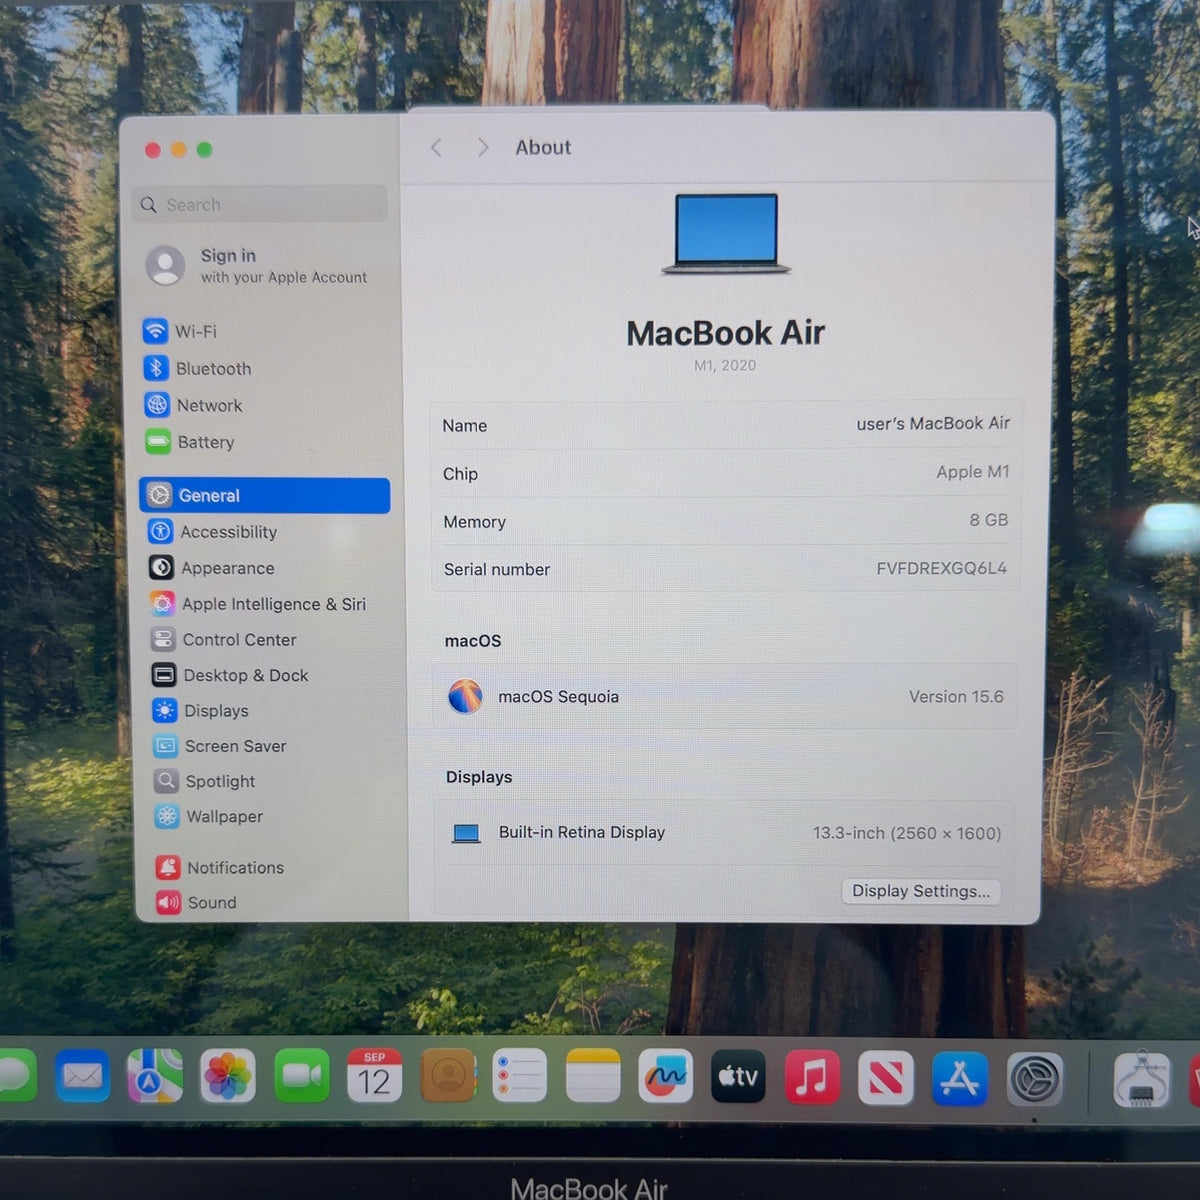Close the About window with red button
1200x1200 pixels.
coord(153,150)
